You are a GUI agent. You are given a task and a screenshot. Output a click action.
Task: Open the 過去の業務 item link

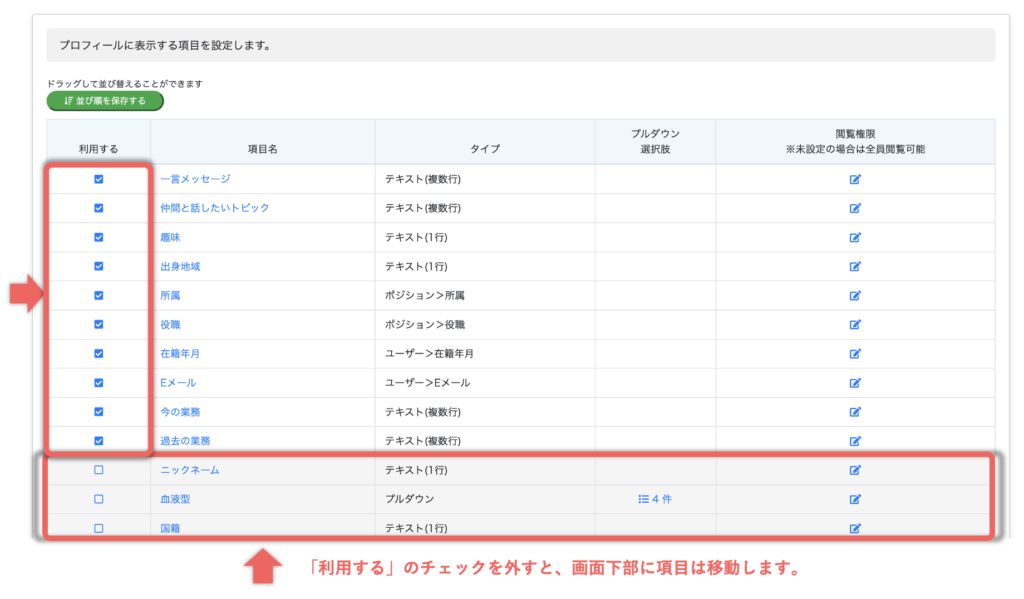tap(185, 441)
